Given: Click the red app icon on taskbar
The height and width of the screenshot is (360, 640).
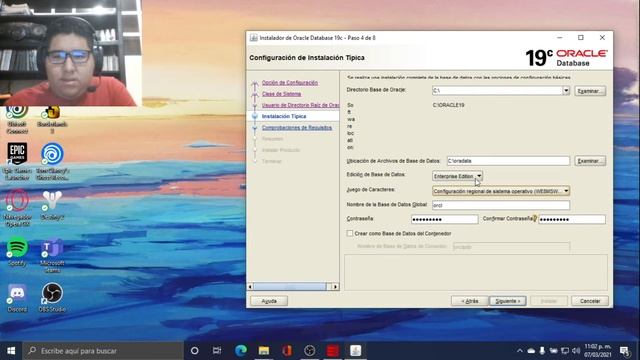Looking at the screenshot, I should click(x=333, y=351).
